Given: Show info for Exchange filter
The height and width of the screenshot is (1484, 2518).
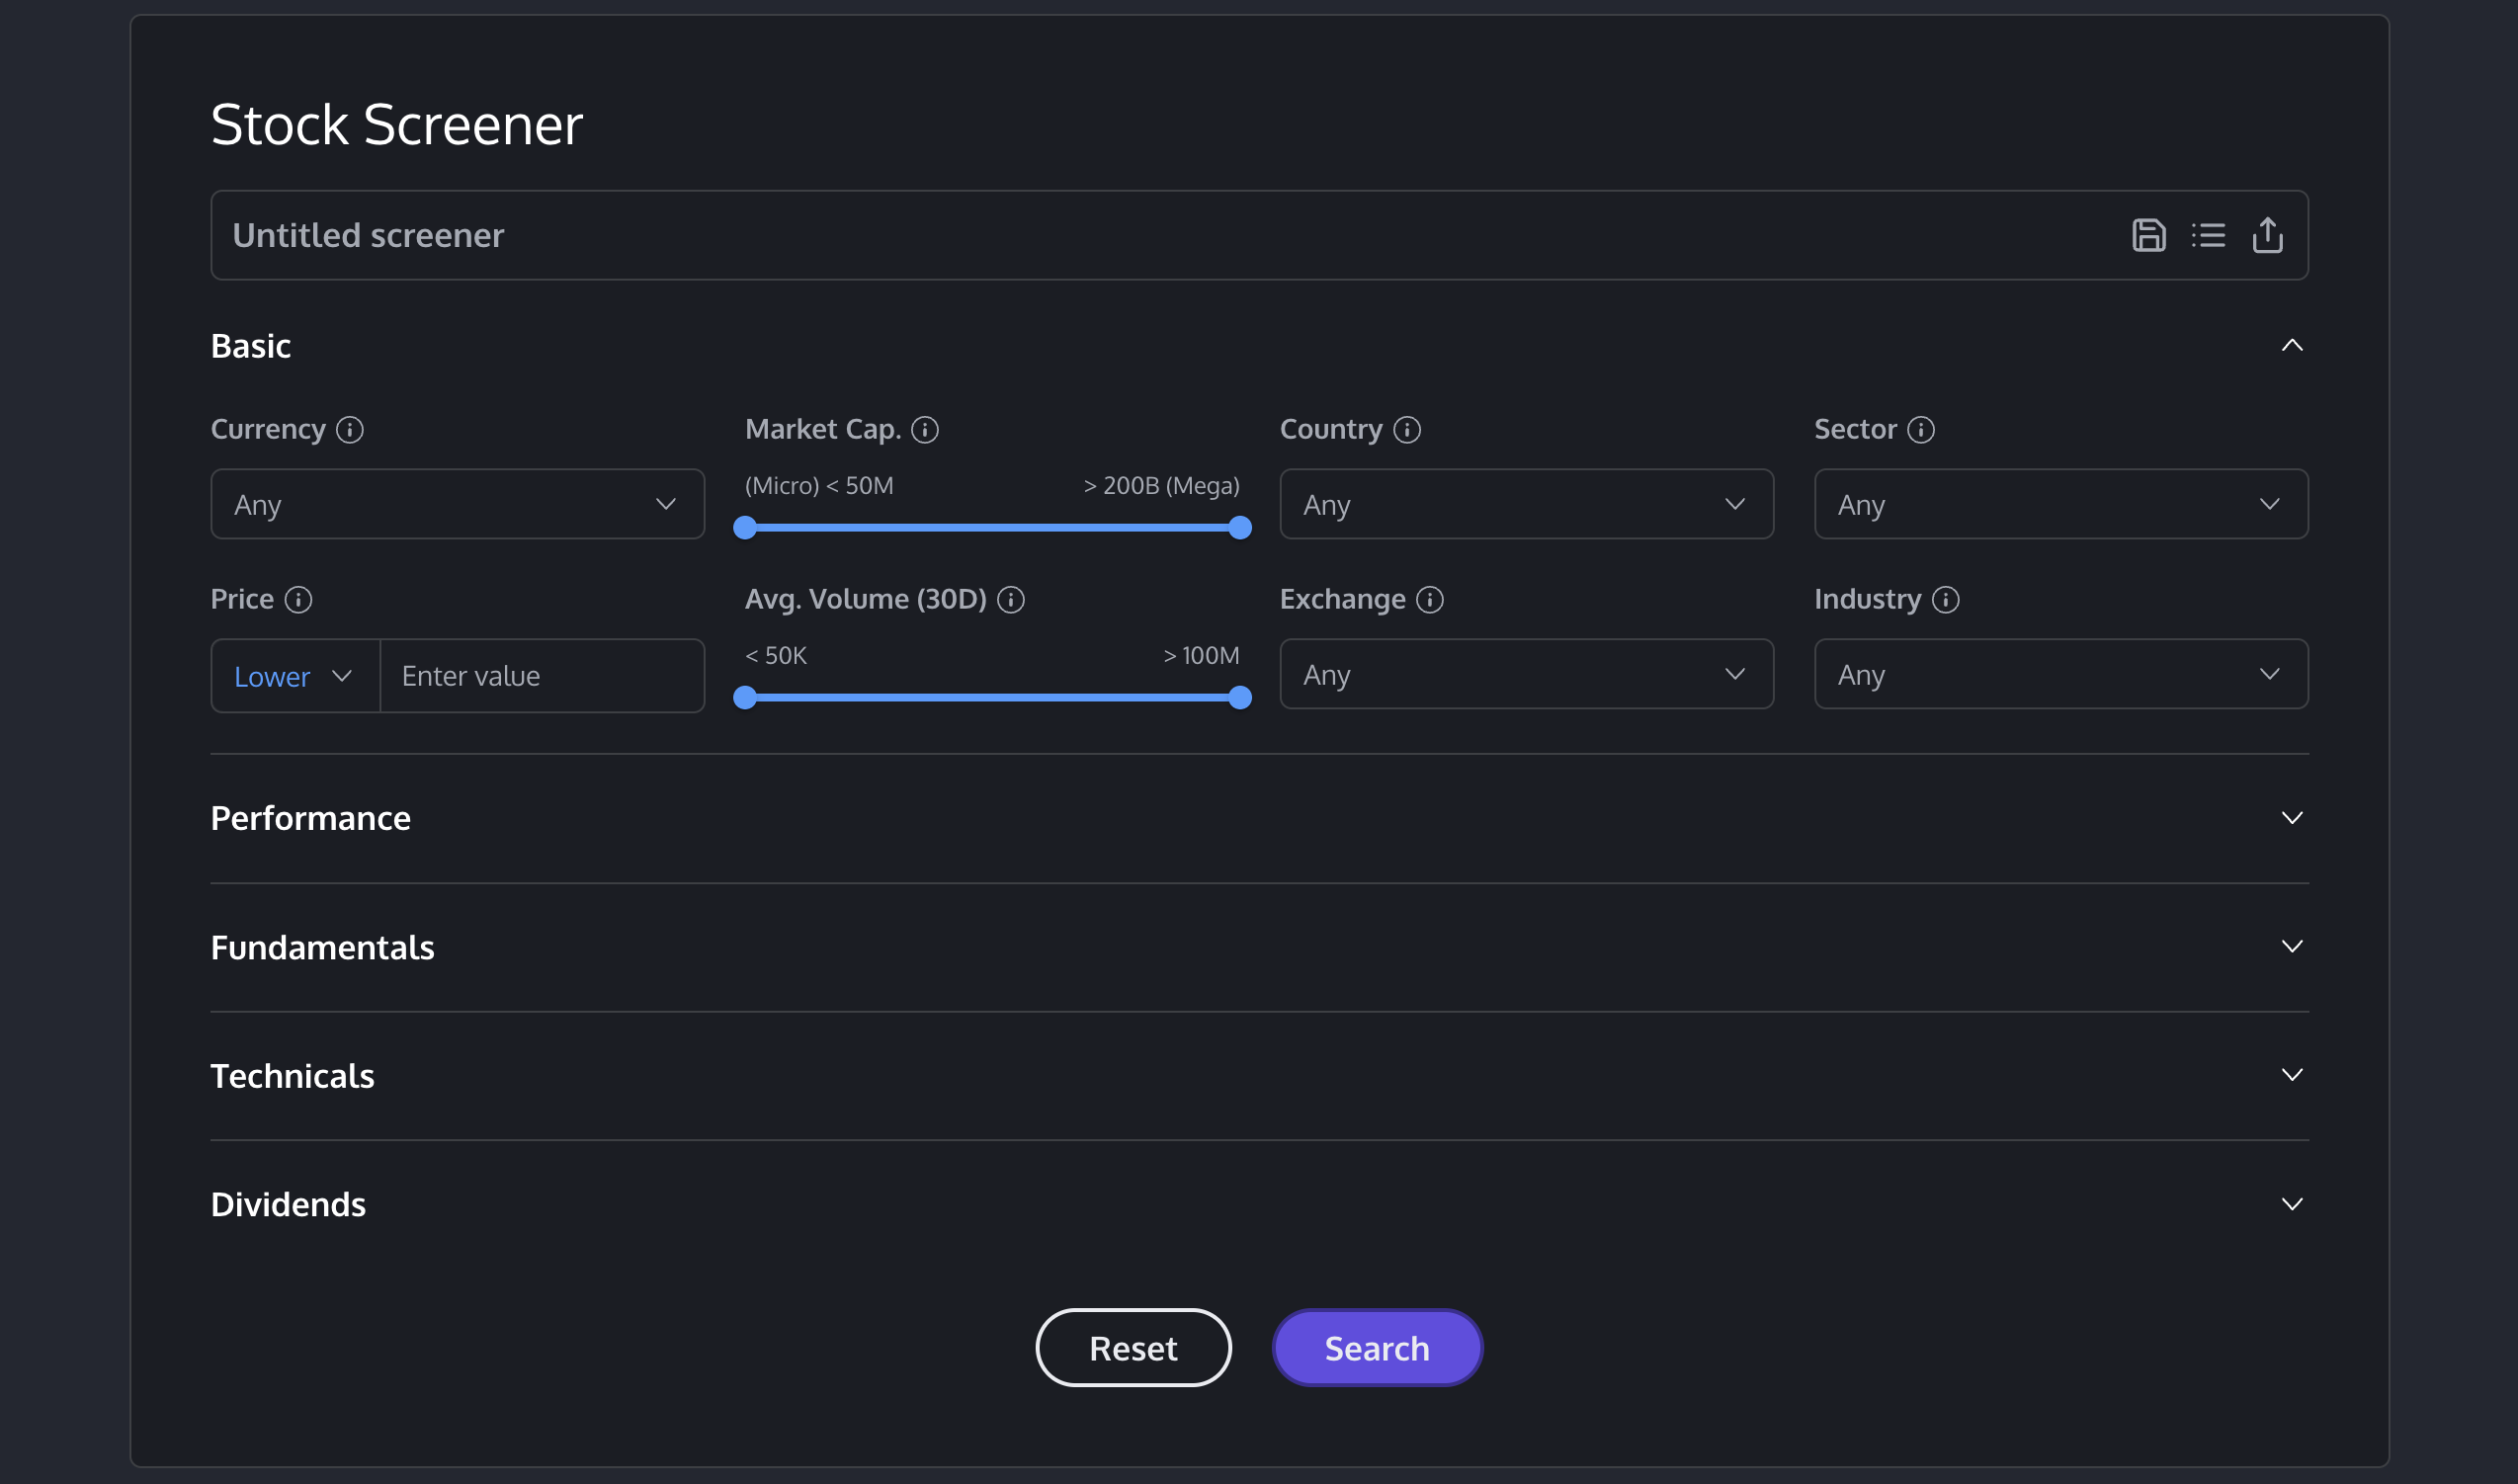Looking at the screenshot, I should click(x=1430, y=599).
